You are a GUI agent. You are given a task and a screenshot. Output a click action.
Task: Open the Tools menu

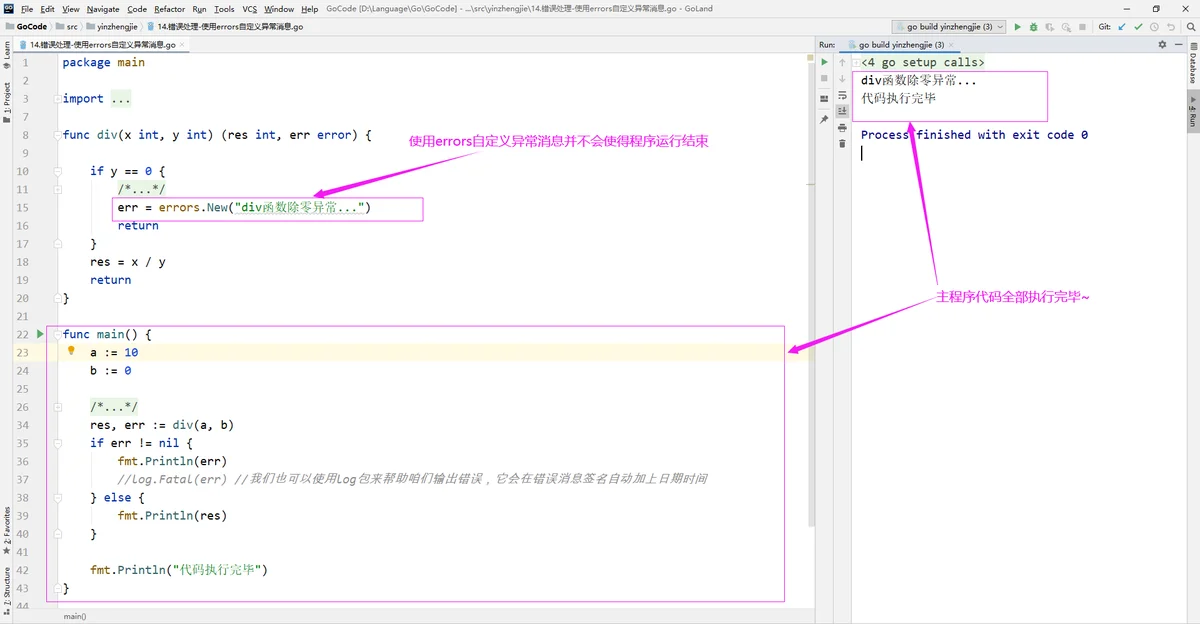point(224,9)
